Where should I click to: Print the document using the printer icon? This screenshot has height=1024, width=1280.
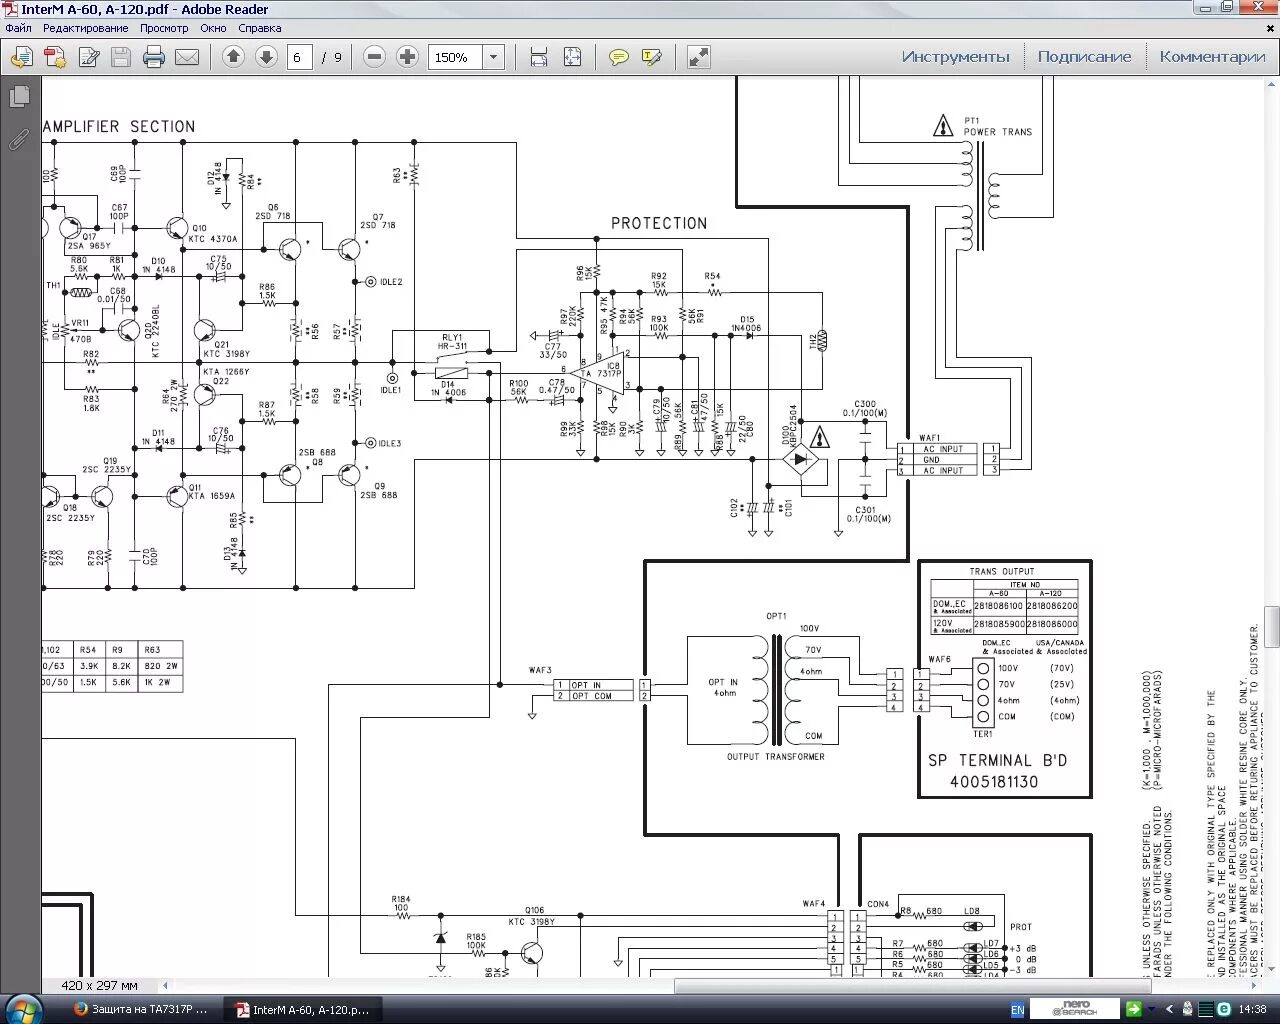[x=154, y=57]
